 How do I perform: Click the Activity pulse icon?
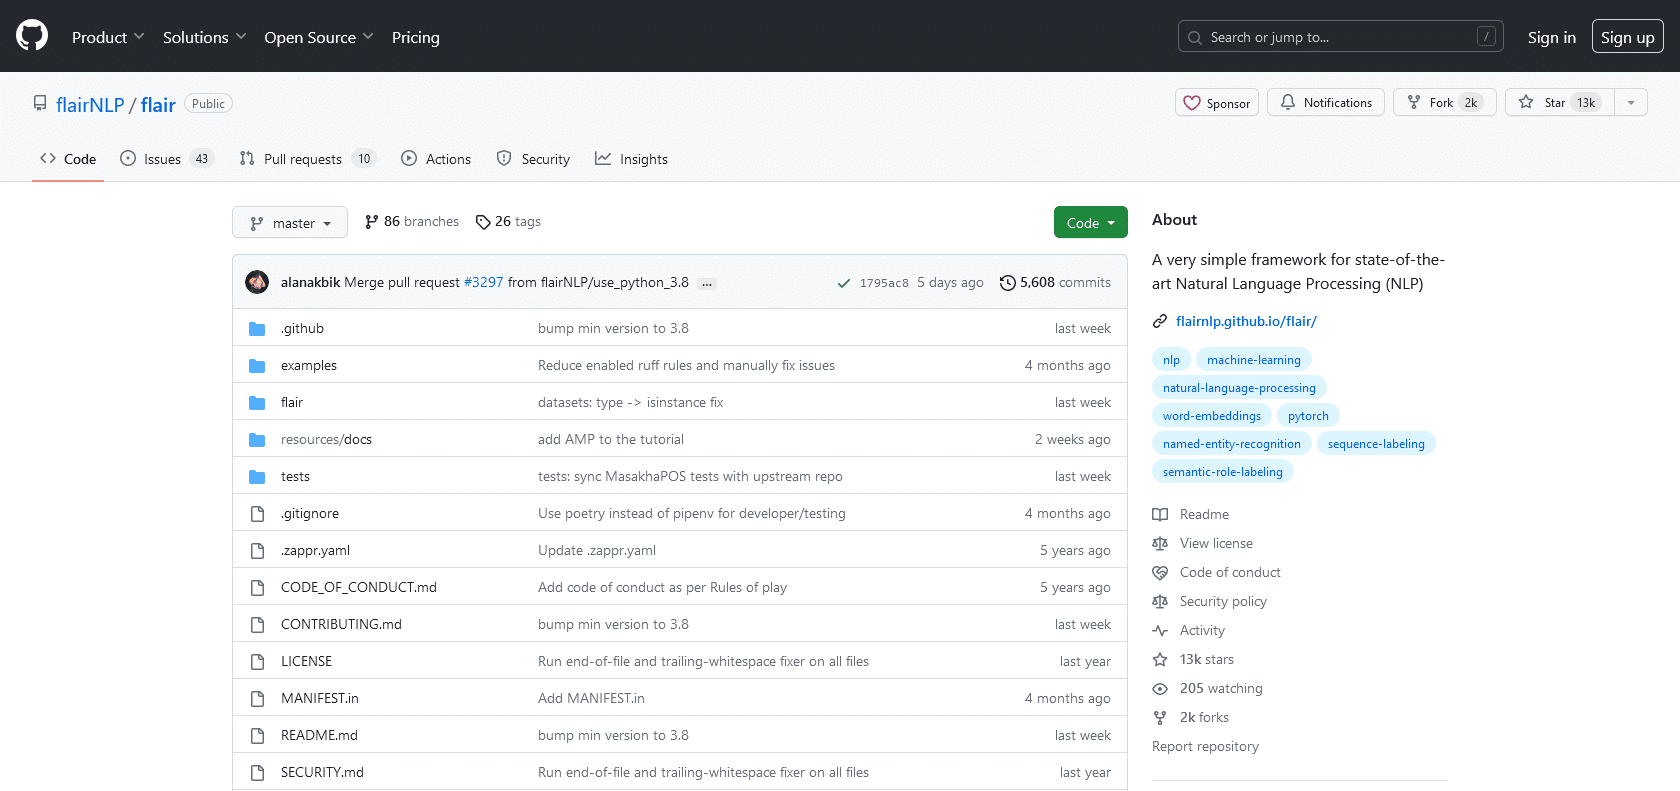[1160, 630]
